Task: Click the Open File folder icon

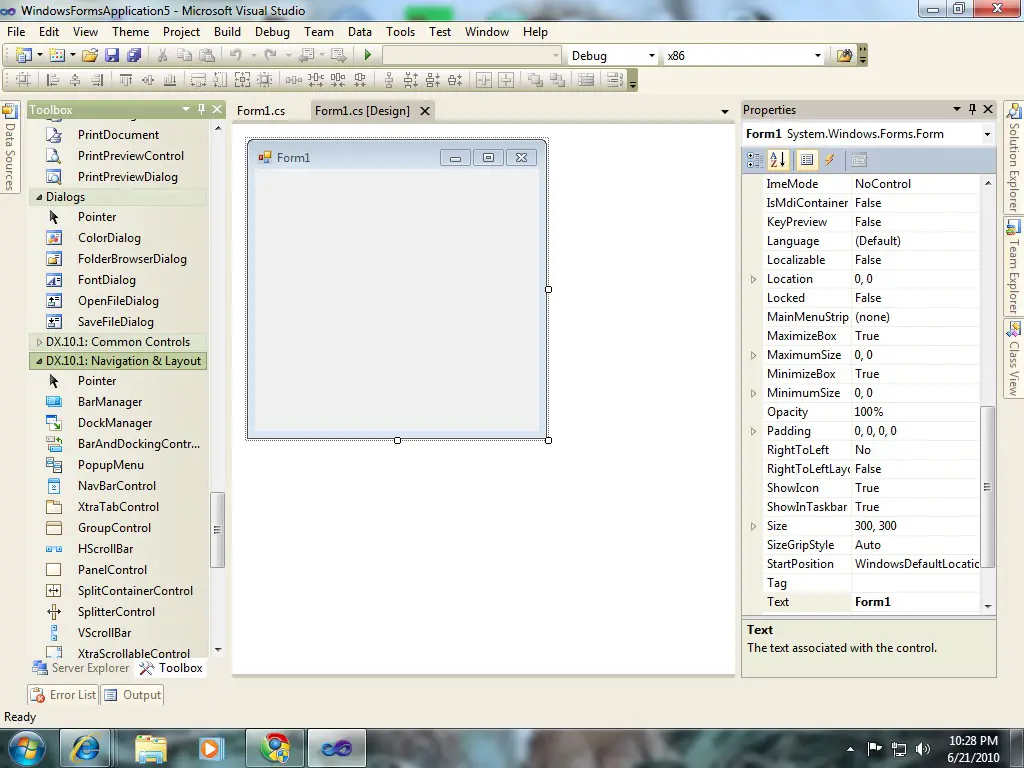Action: (90, 56)
